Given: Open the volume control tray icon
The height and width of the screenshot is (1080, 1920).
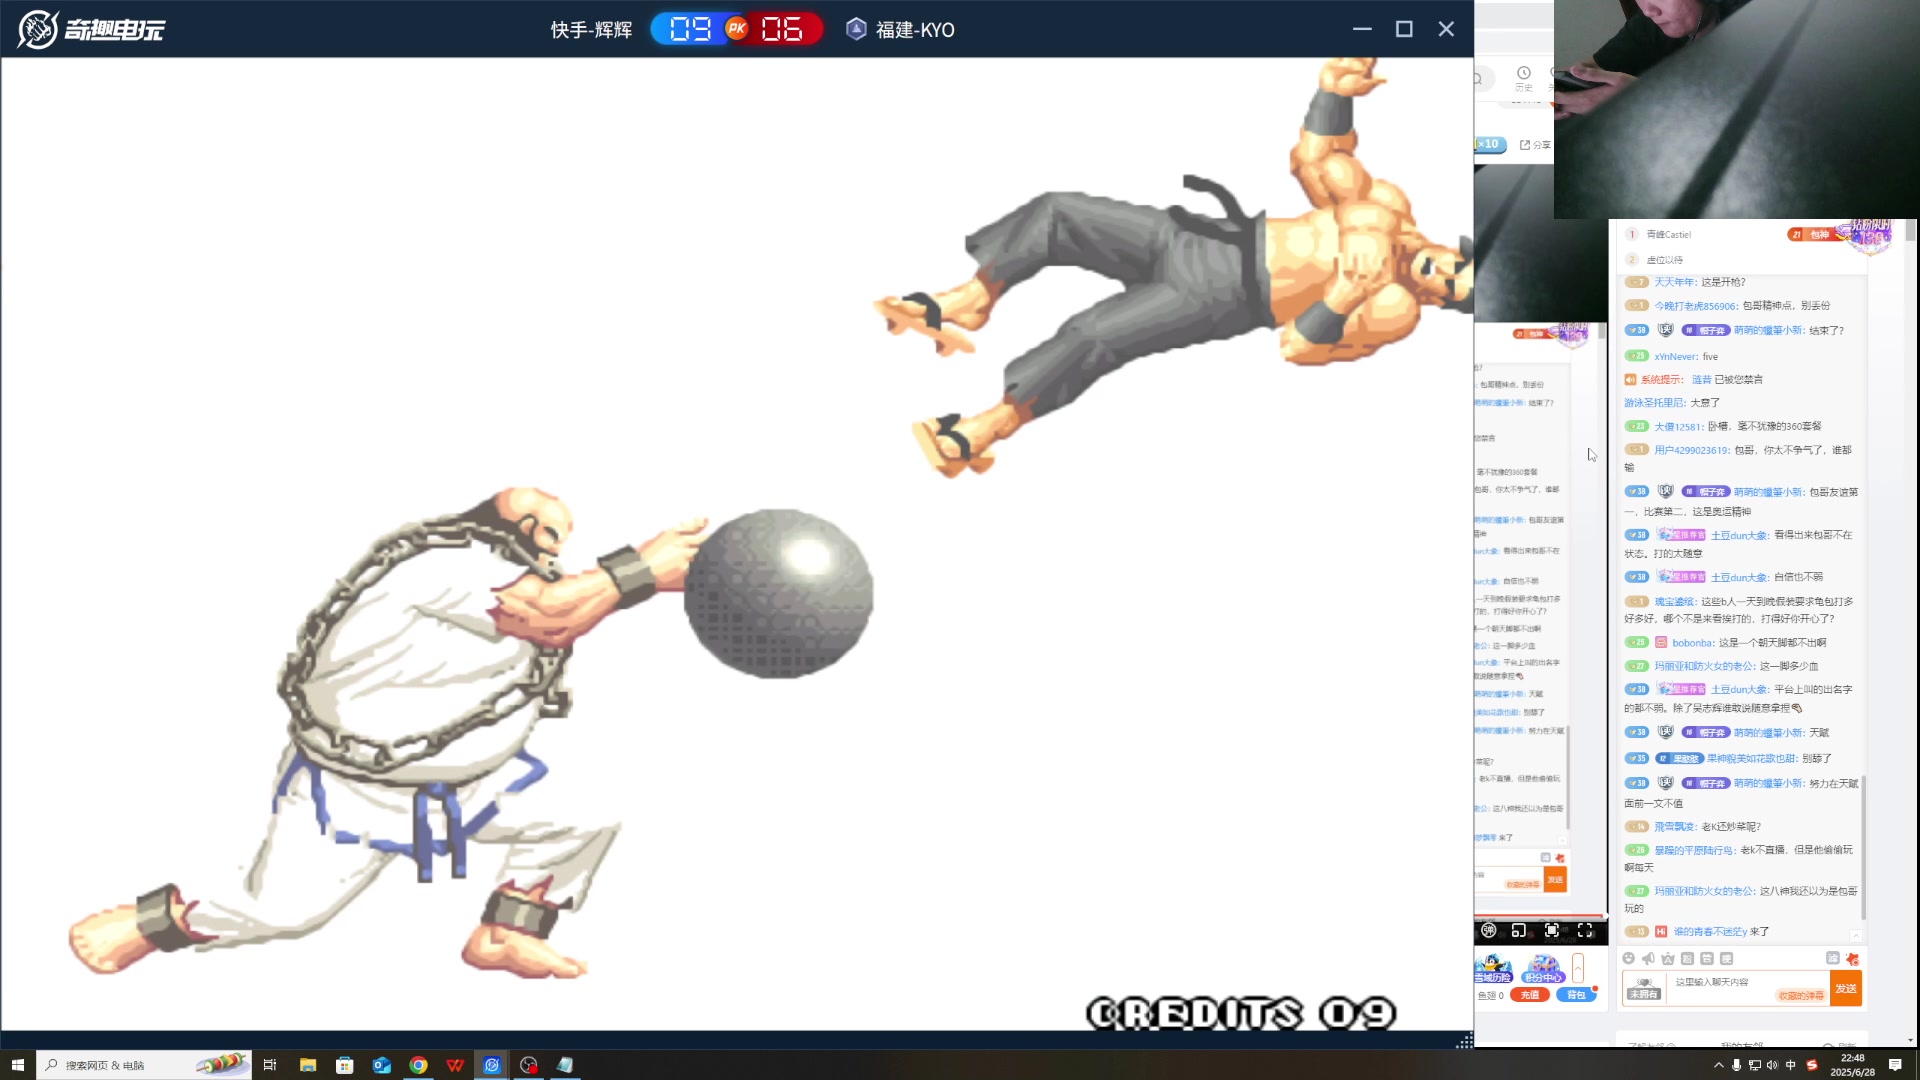Looking at the screenshot, I should click(x=1772, y=1065).
